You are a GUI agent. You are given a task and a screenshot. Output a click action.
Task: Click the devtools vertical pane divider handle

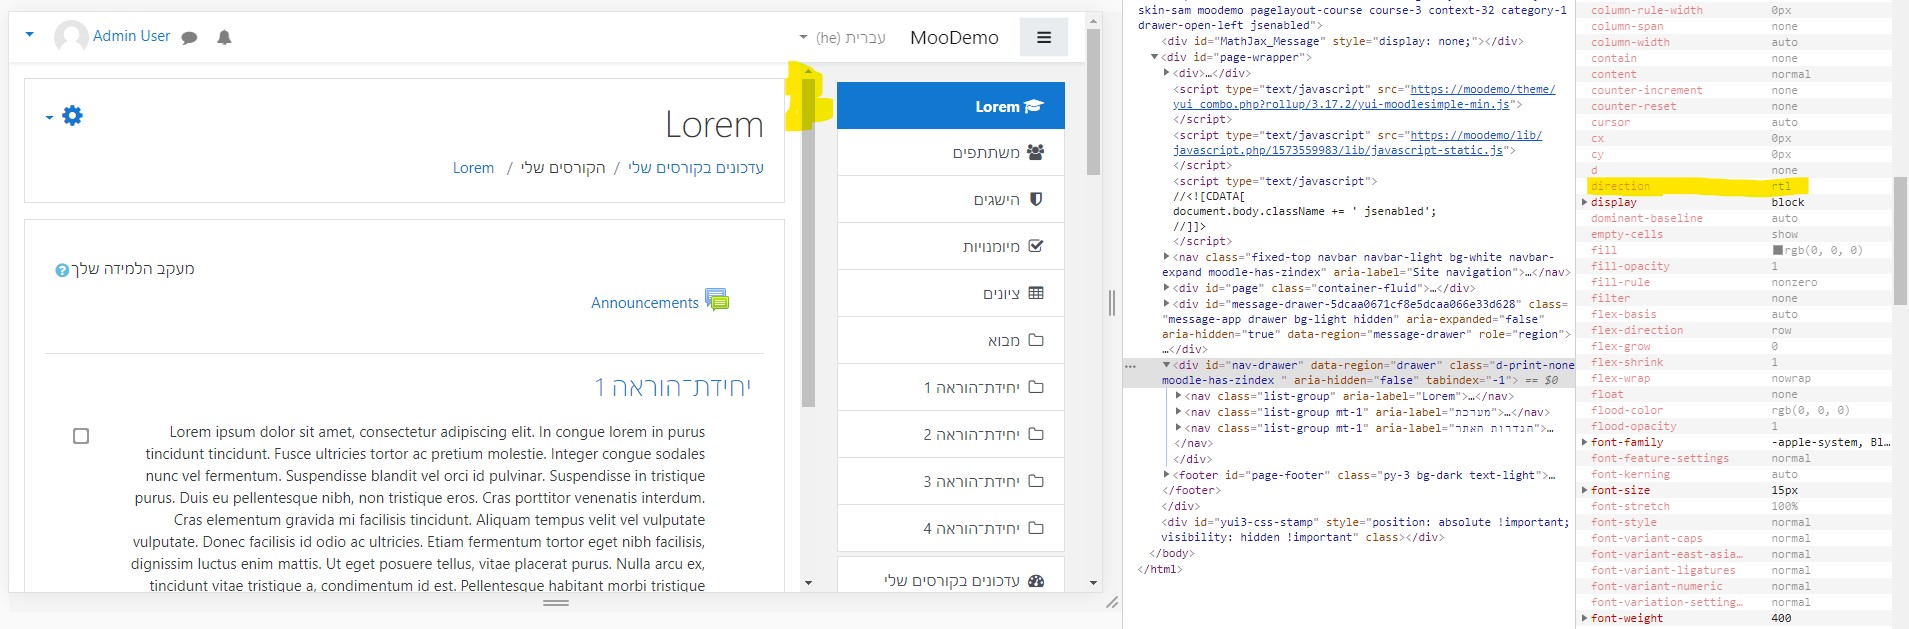(1112, 303)
